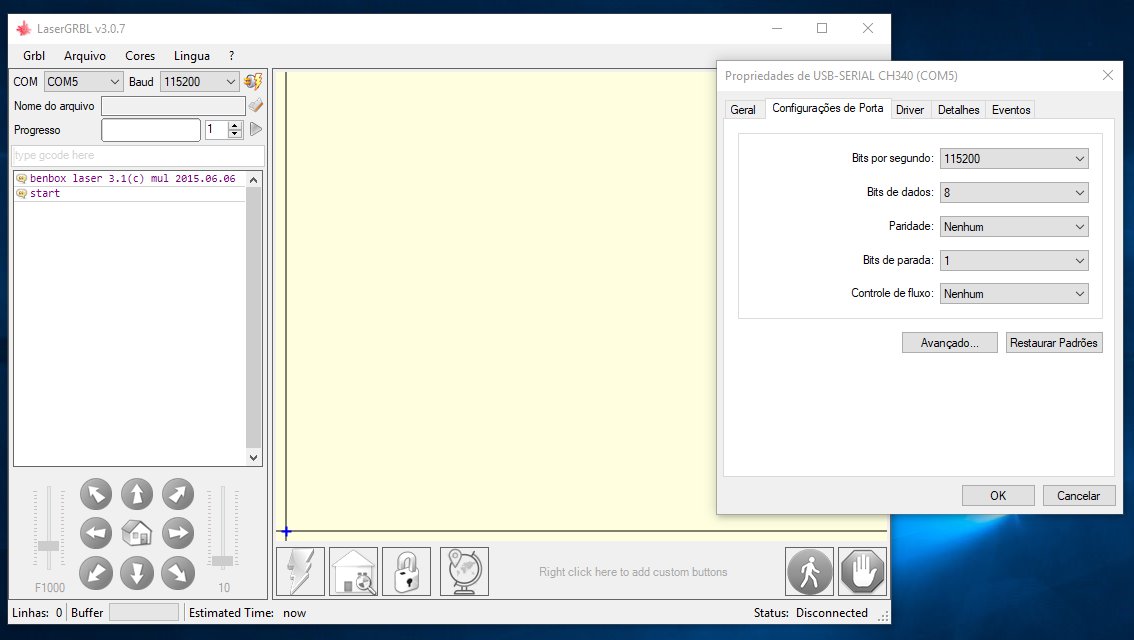Decrease the repeat count with the down spinner
Screen dimensions: 1134x640
tap(234, 135)
